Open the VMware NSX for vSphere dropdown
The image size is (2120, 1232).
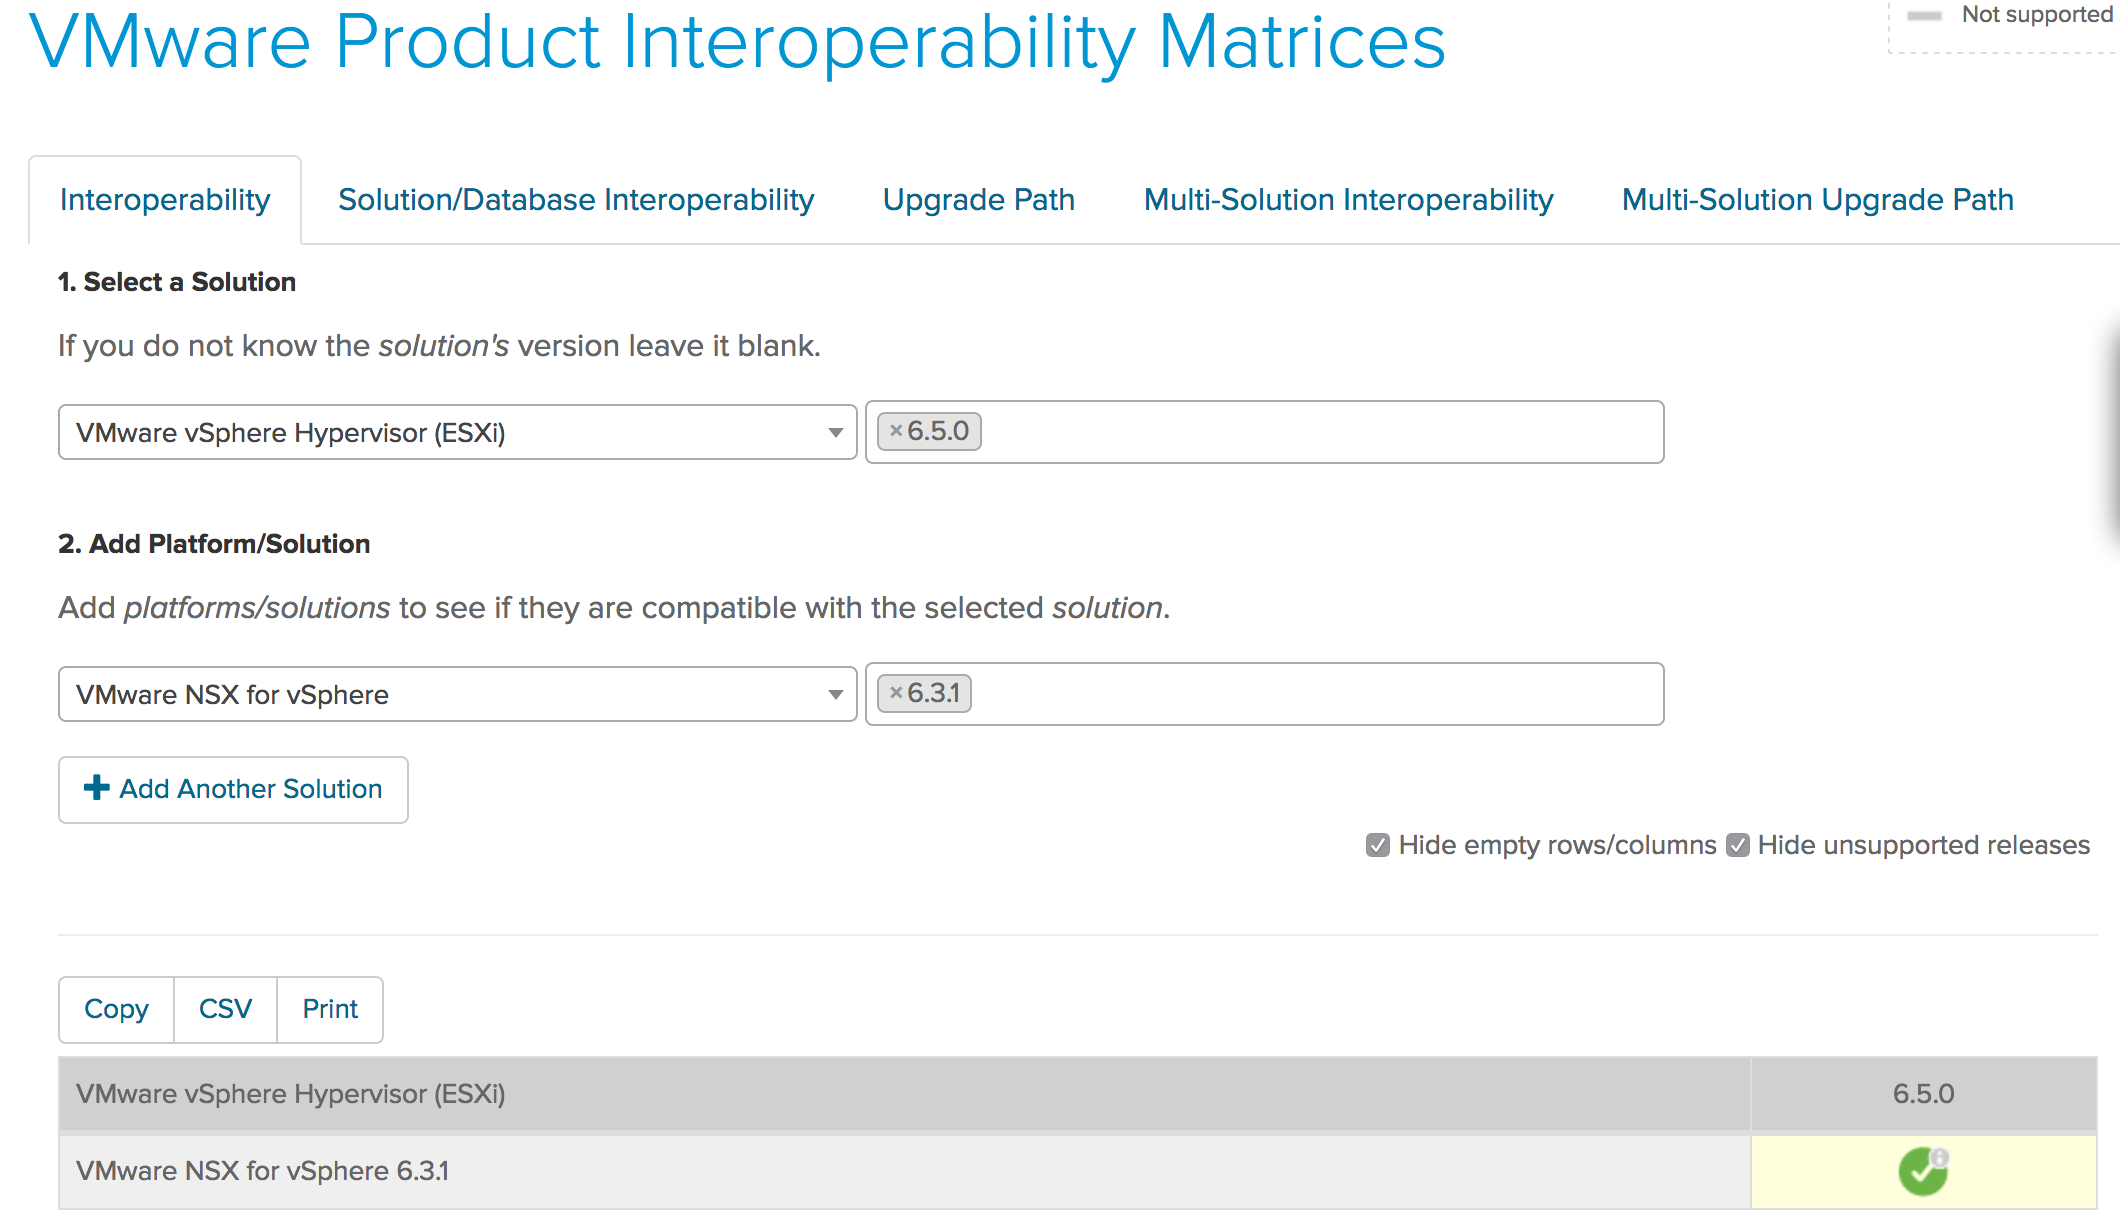[457, 694]
